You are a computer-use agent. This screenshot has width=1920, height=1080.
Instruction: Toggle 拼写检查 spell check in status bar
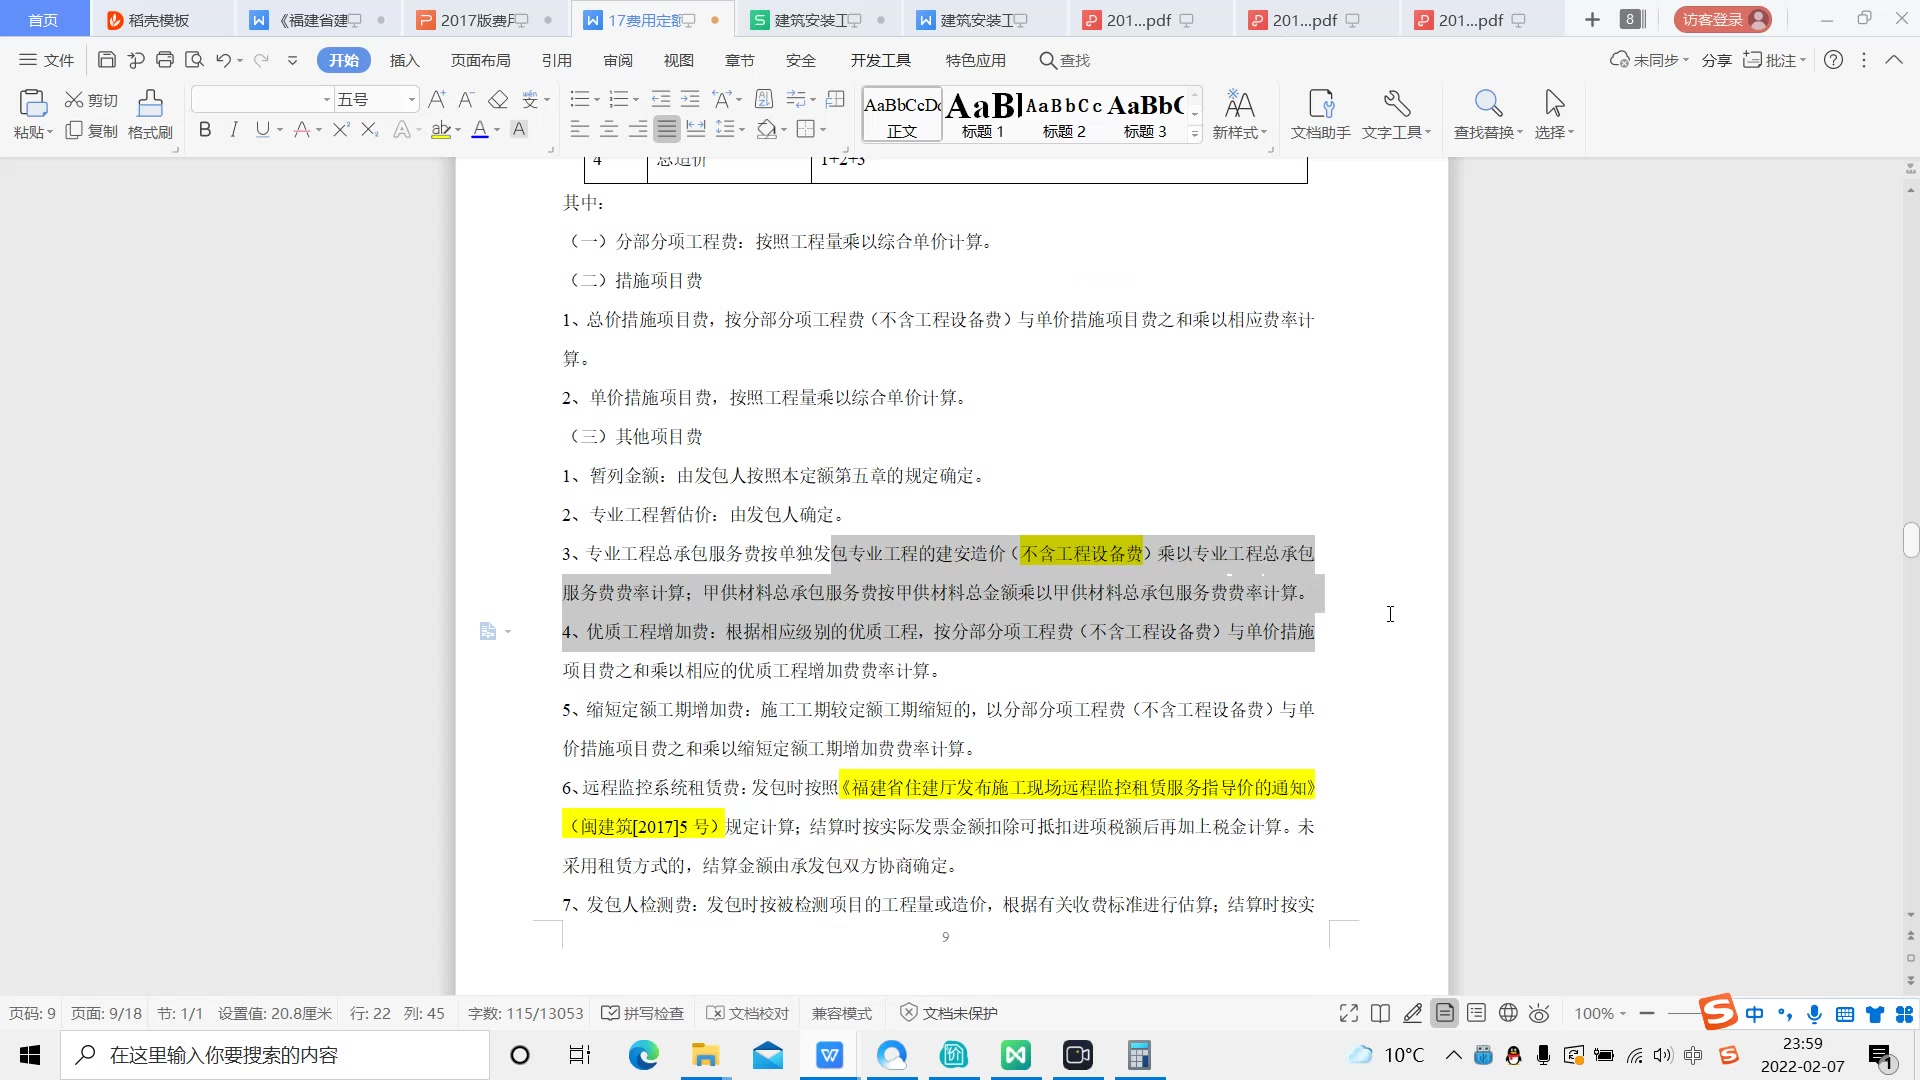click(x=642, y=1013)
